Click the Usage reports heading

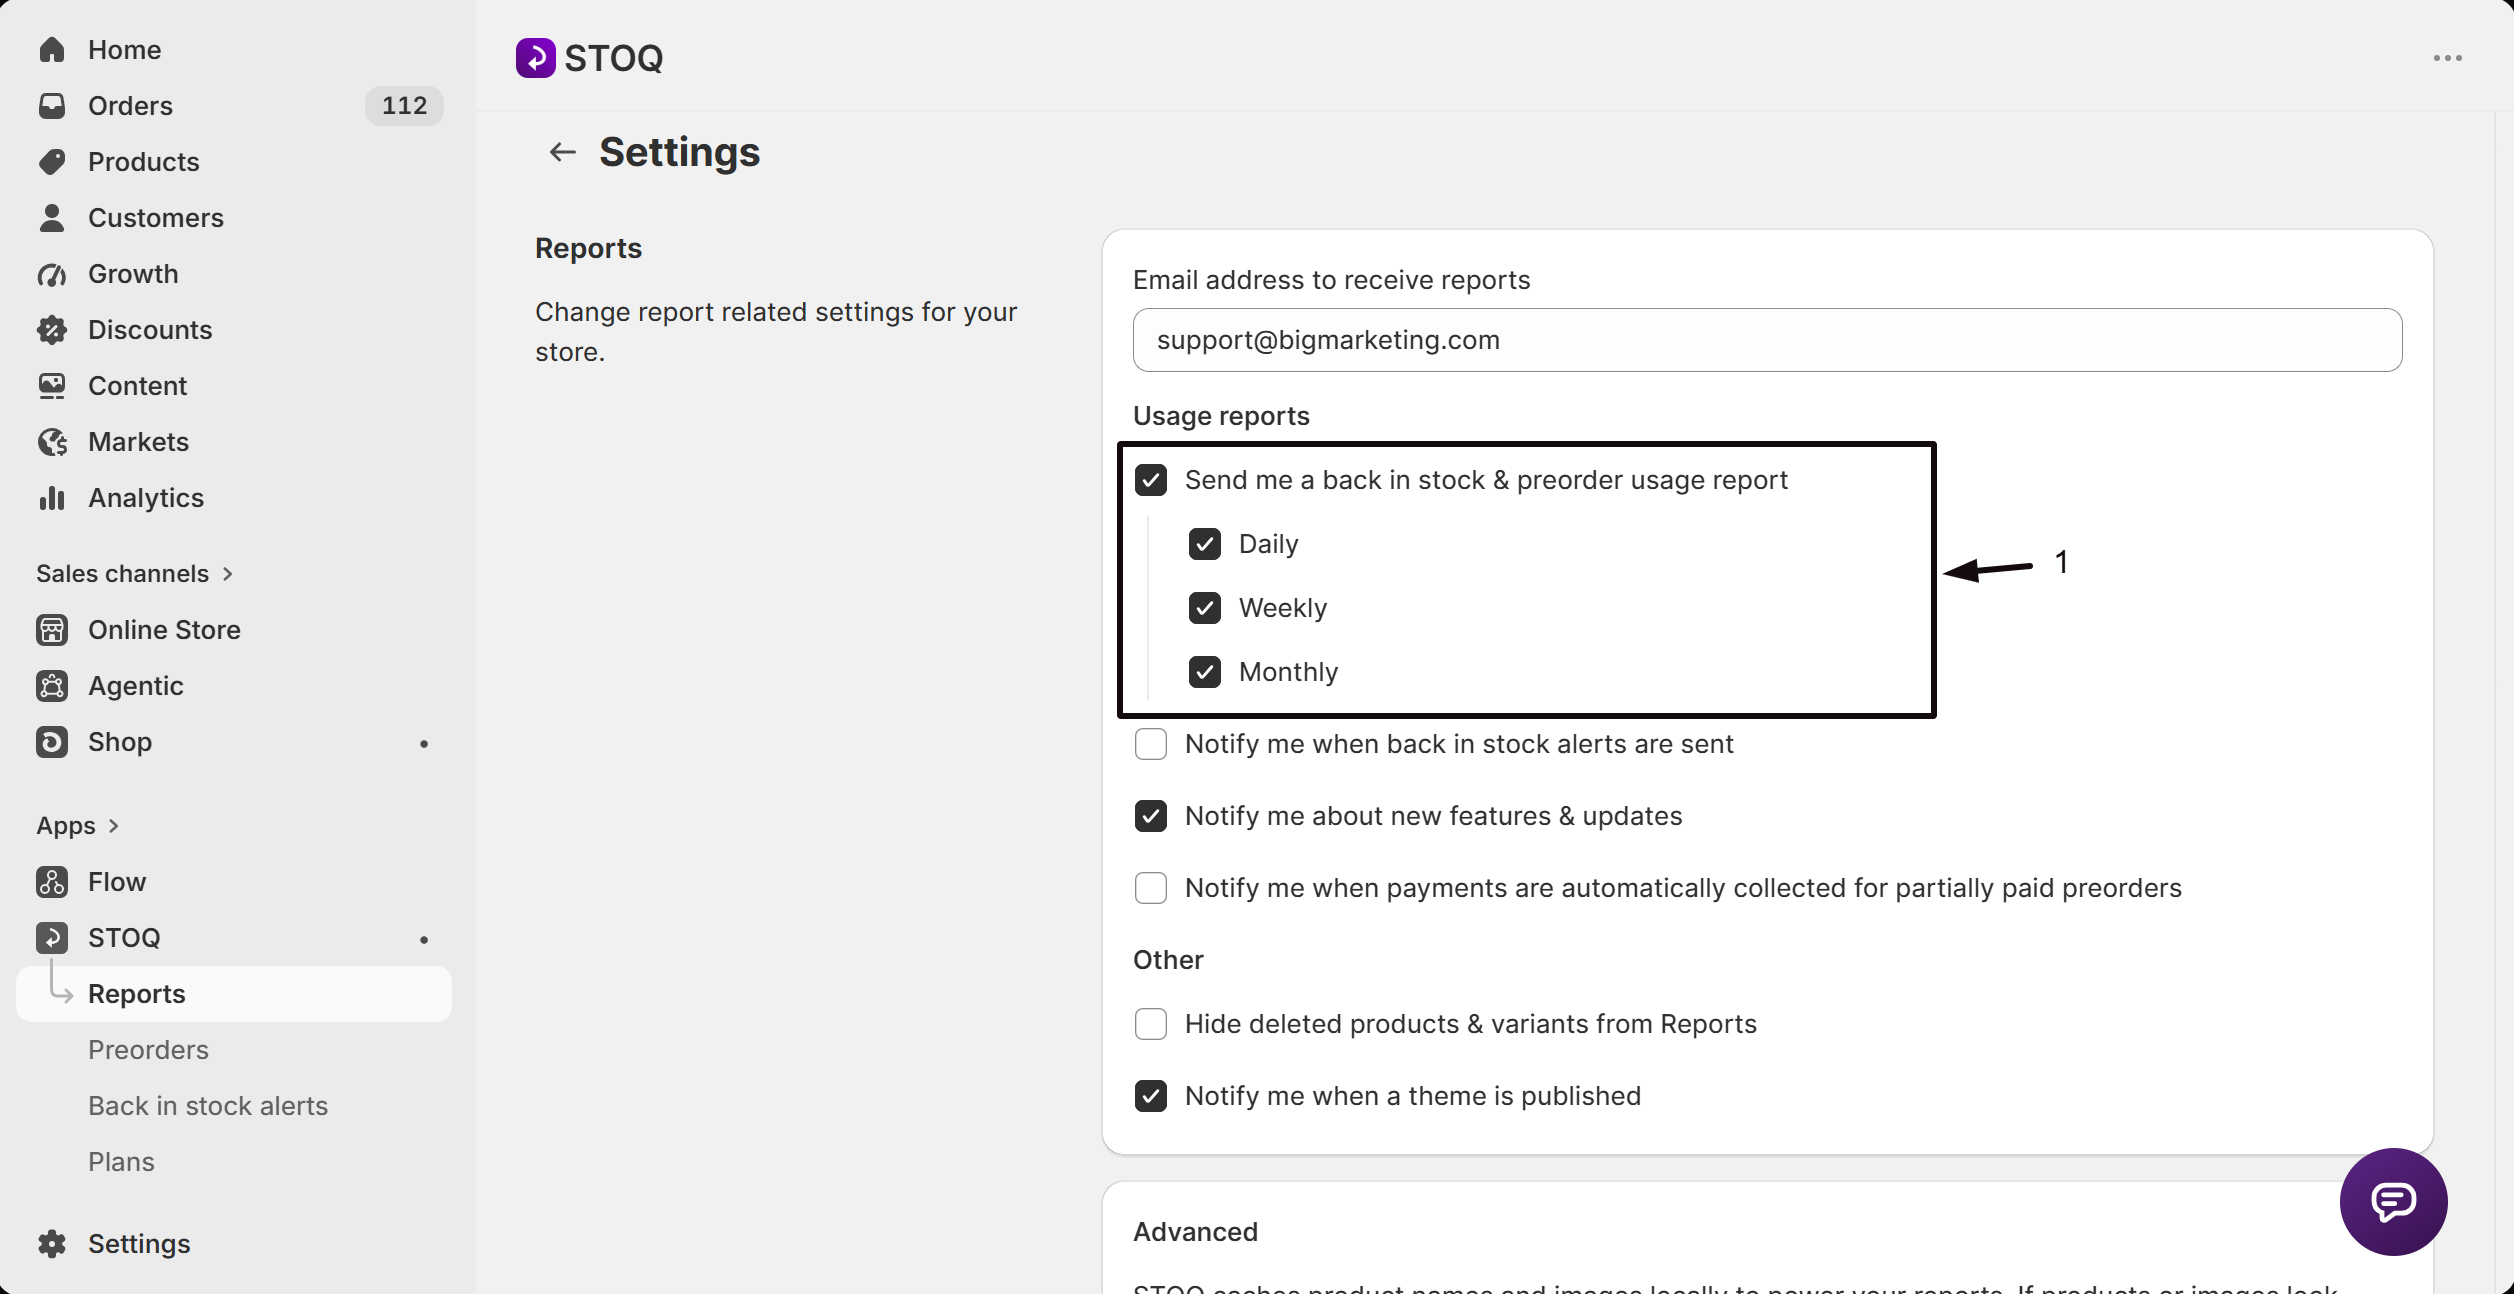[x=1221, y=416]
